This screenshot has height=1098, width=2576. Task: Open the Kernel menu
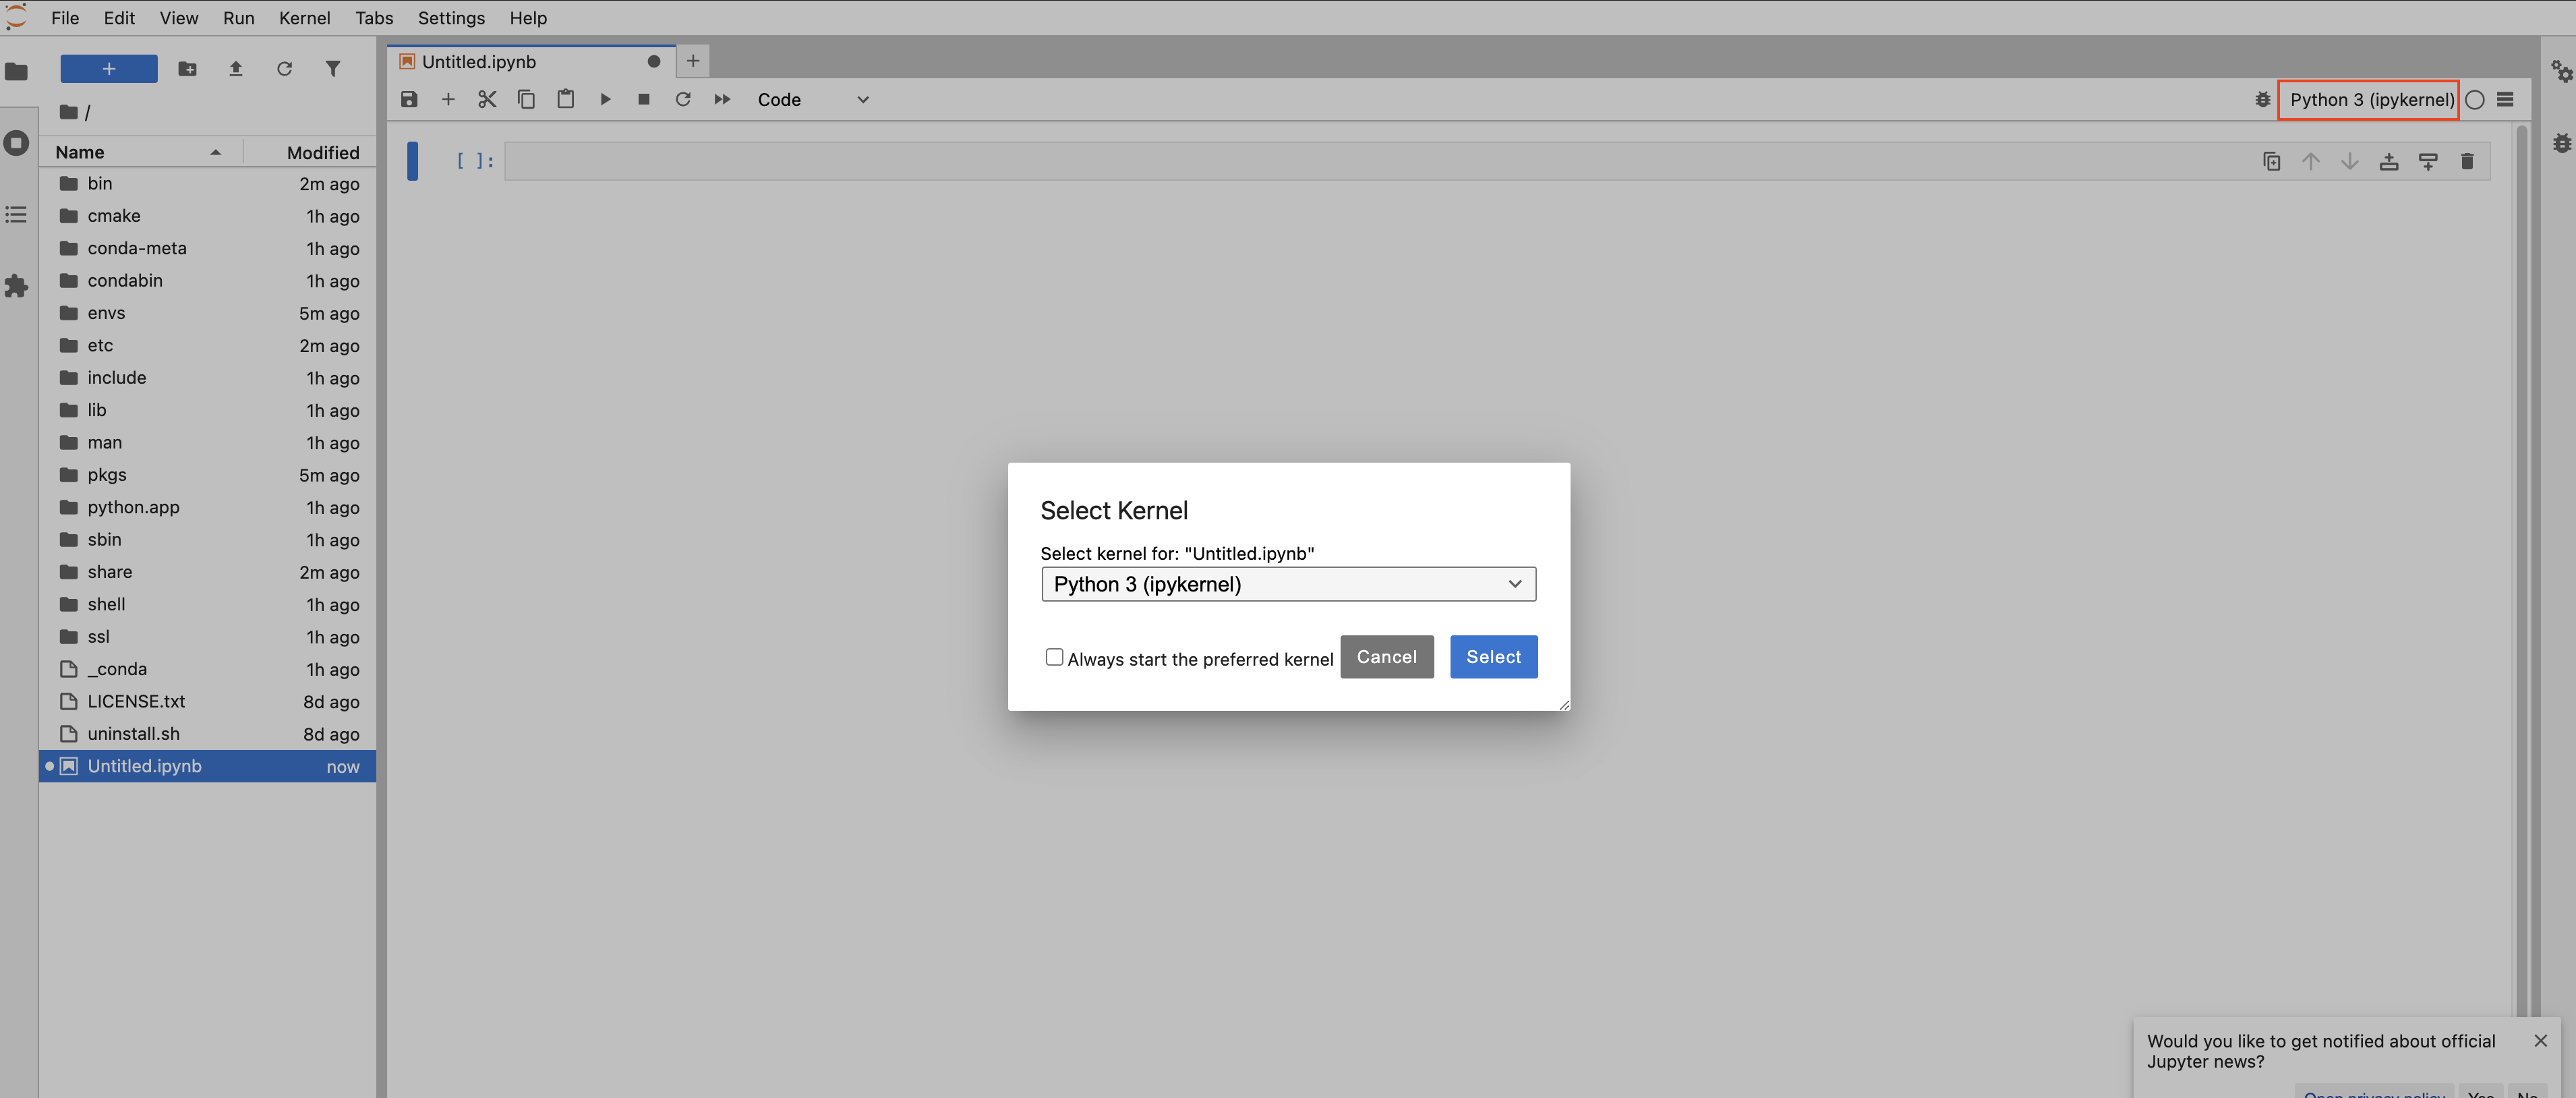coord(304,18)
